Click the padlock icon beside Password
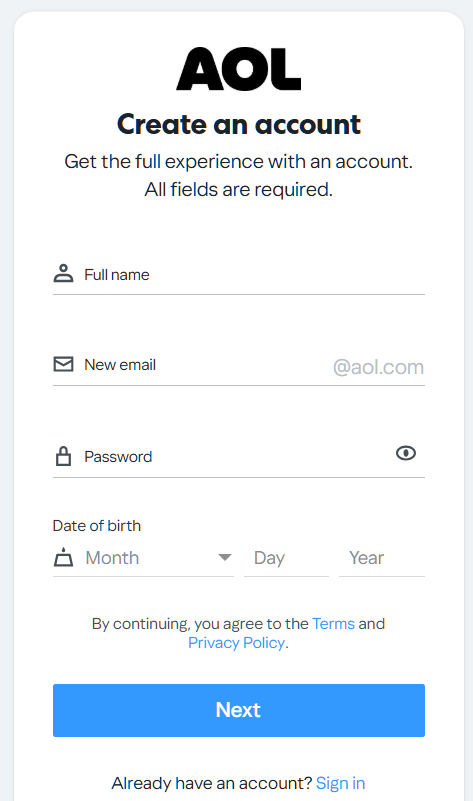The height and width of the screenshot is (801, 473). [63, 456]
